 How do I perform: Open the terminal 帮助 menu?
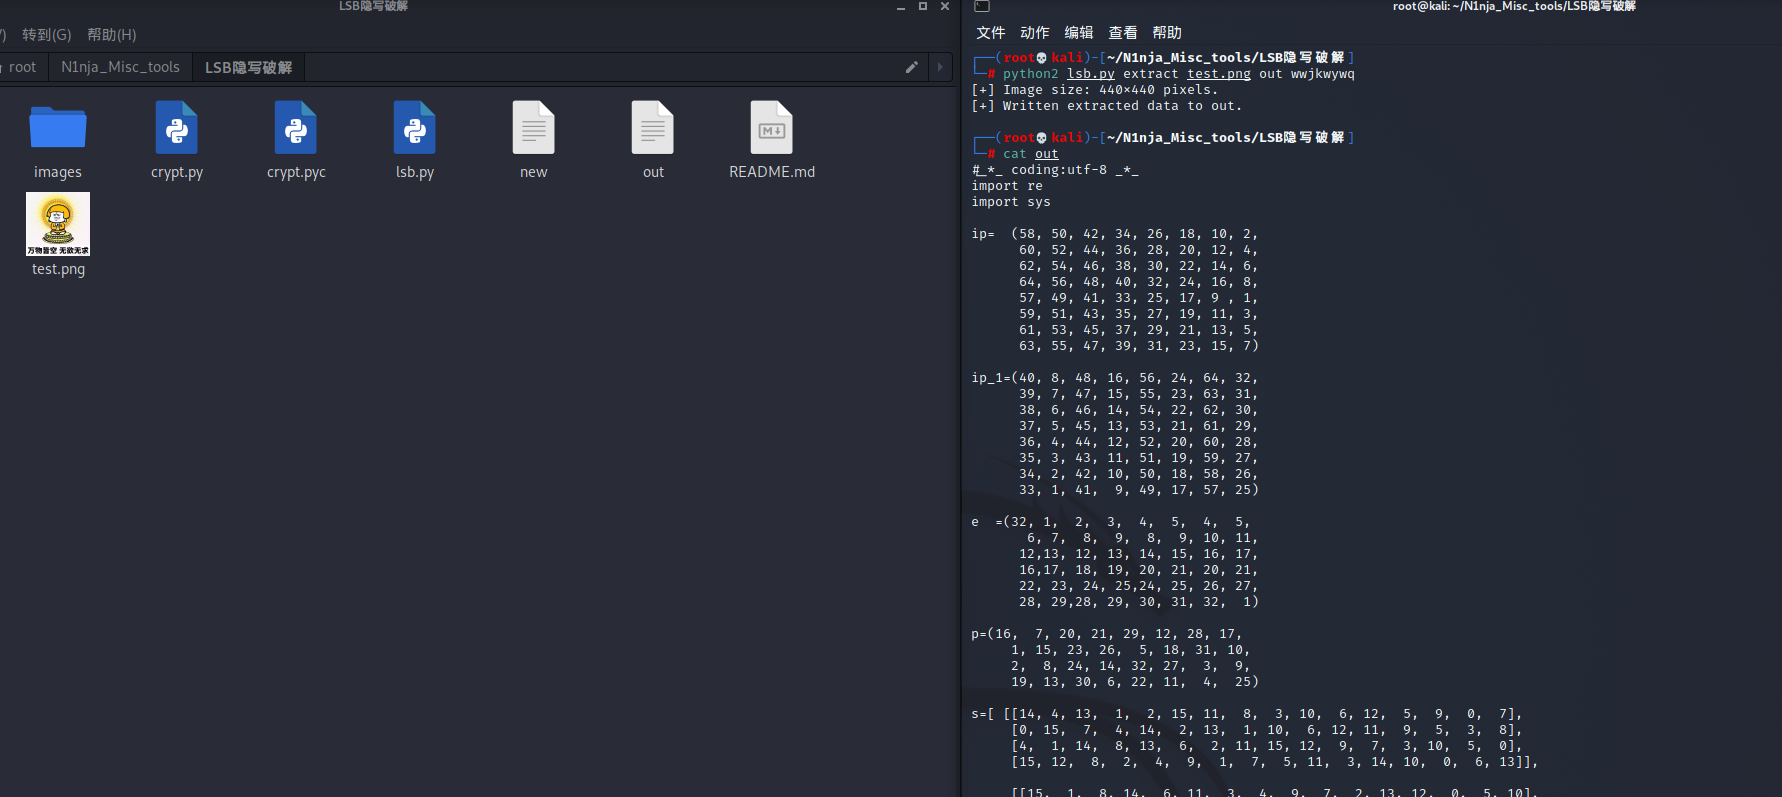[1167, 33]
